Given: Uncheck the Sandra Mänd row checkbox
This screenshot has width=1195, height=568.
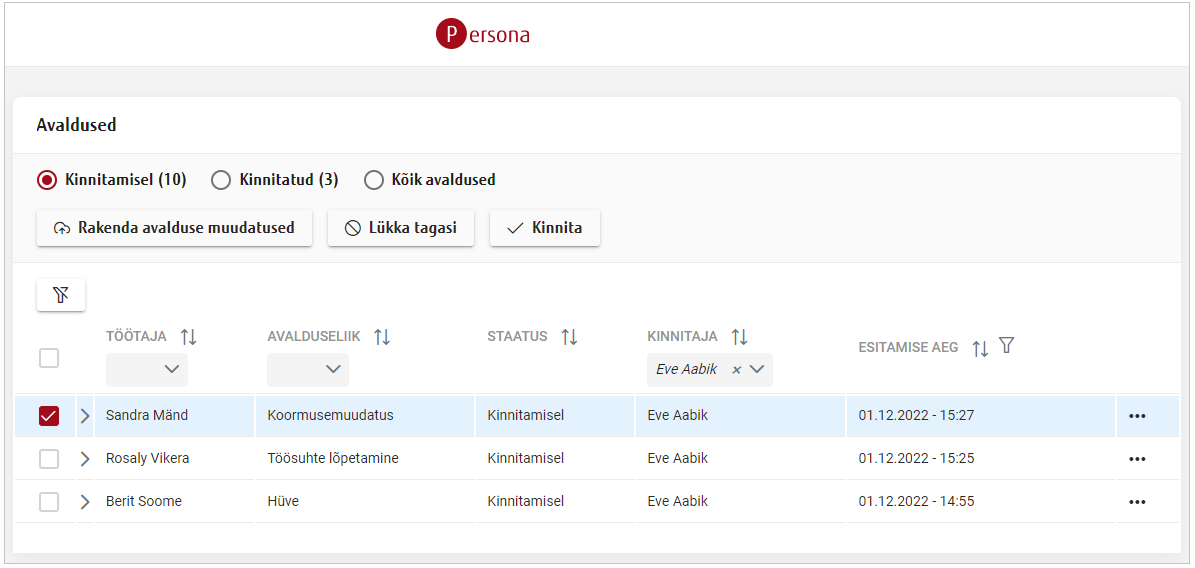Looking at the screenshot, I should coord(49,416).
